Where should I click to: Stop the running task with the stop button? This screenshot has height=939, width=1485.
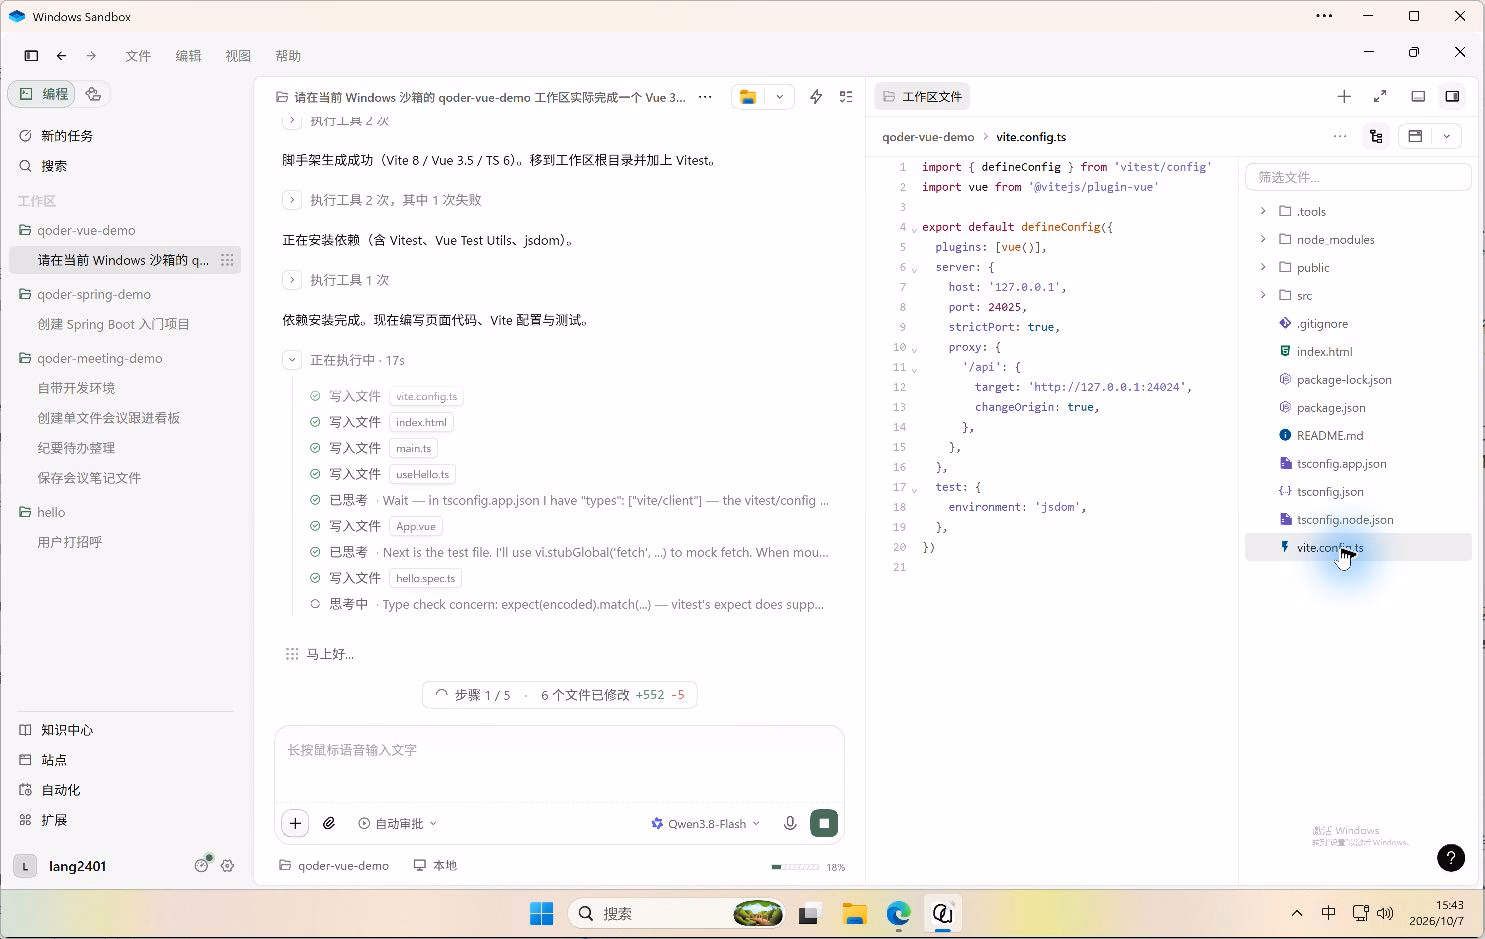click(x=824, y=823)
